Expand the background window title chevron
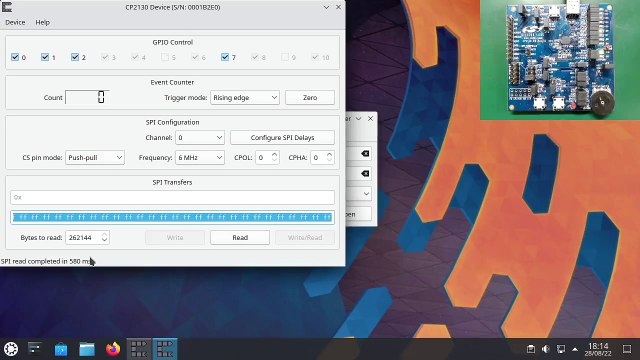This screenshot has width=640, height=360. (x=358, y=119)
